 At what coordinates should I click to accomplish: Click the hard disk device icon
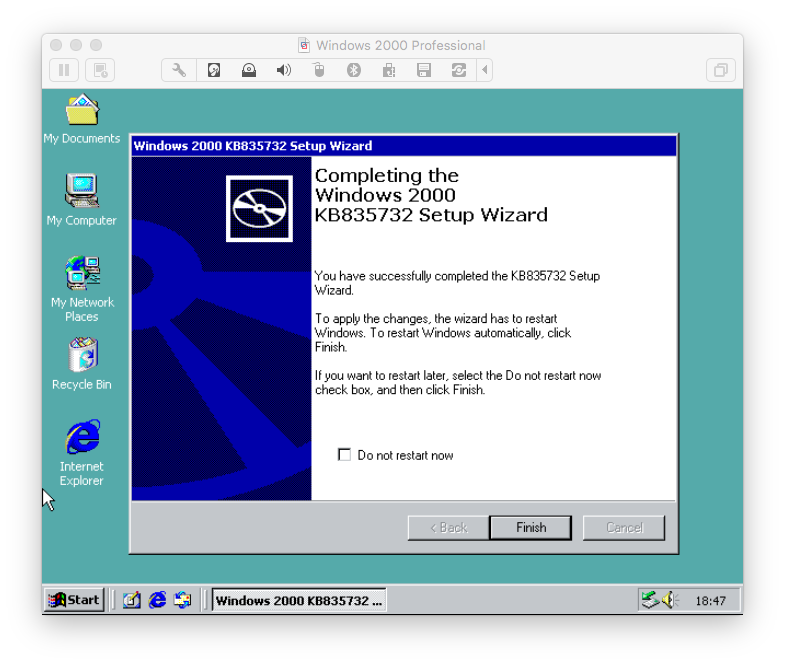tap(214, 70)
